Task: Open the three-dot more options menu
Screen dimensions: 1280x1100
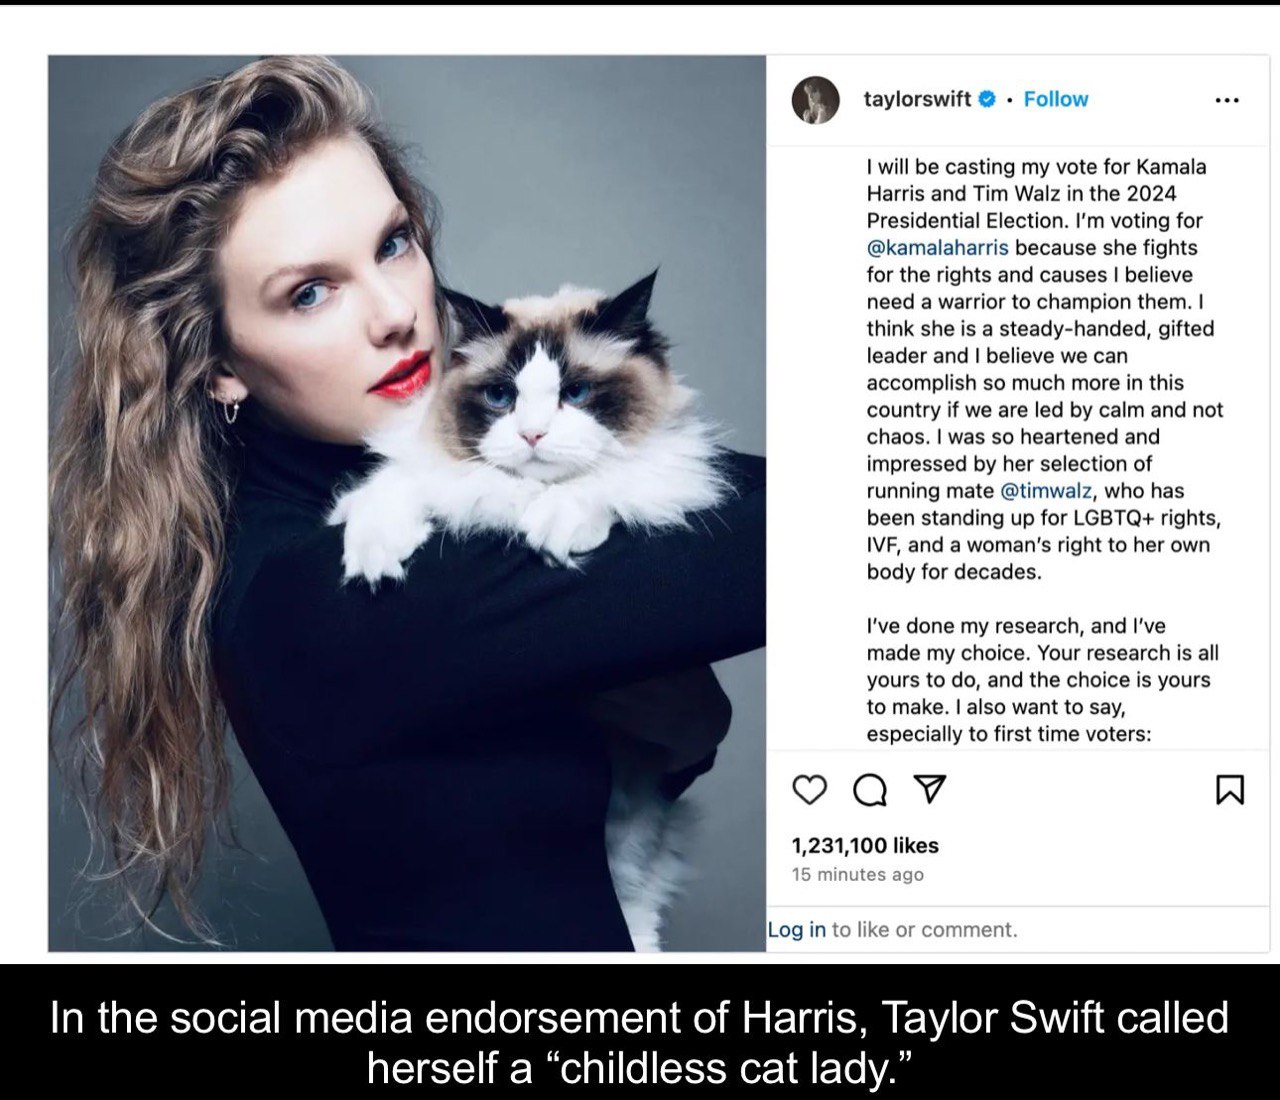Action: click(1227, 100)
